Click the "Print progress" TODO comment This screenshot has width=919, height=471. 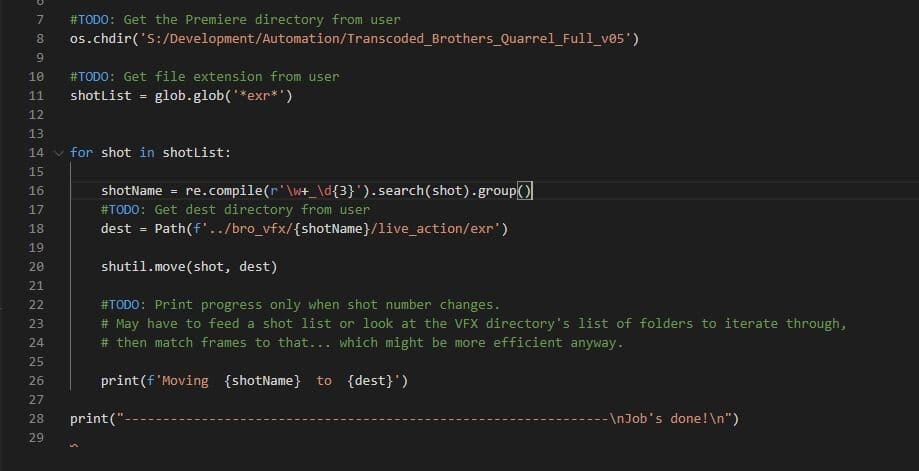point(300,305)
